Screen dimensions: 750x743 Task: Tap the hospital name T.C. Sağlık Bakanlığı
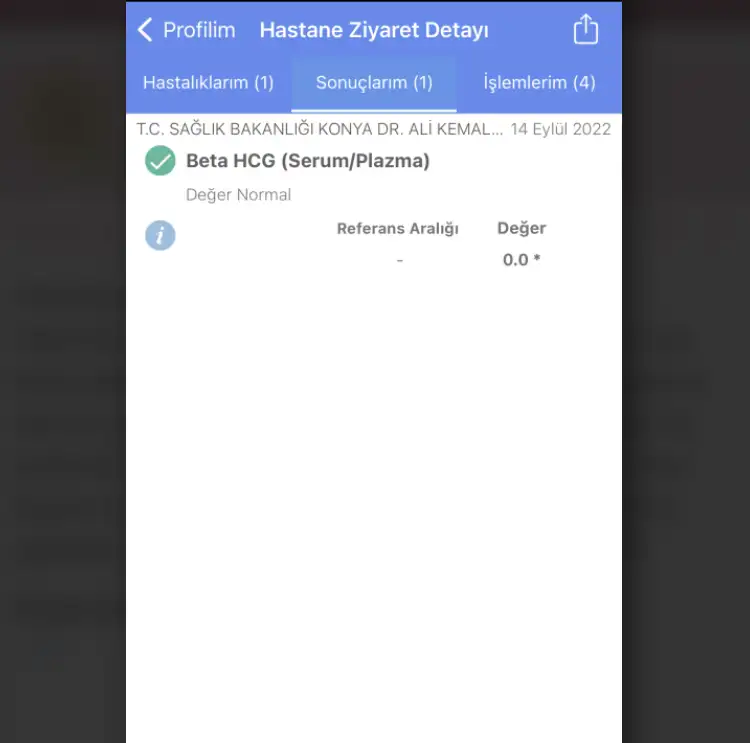[320, 129]
